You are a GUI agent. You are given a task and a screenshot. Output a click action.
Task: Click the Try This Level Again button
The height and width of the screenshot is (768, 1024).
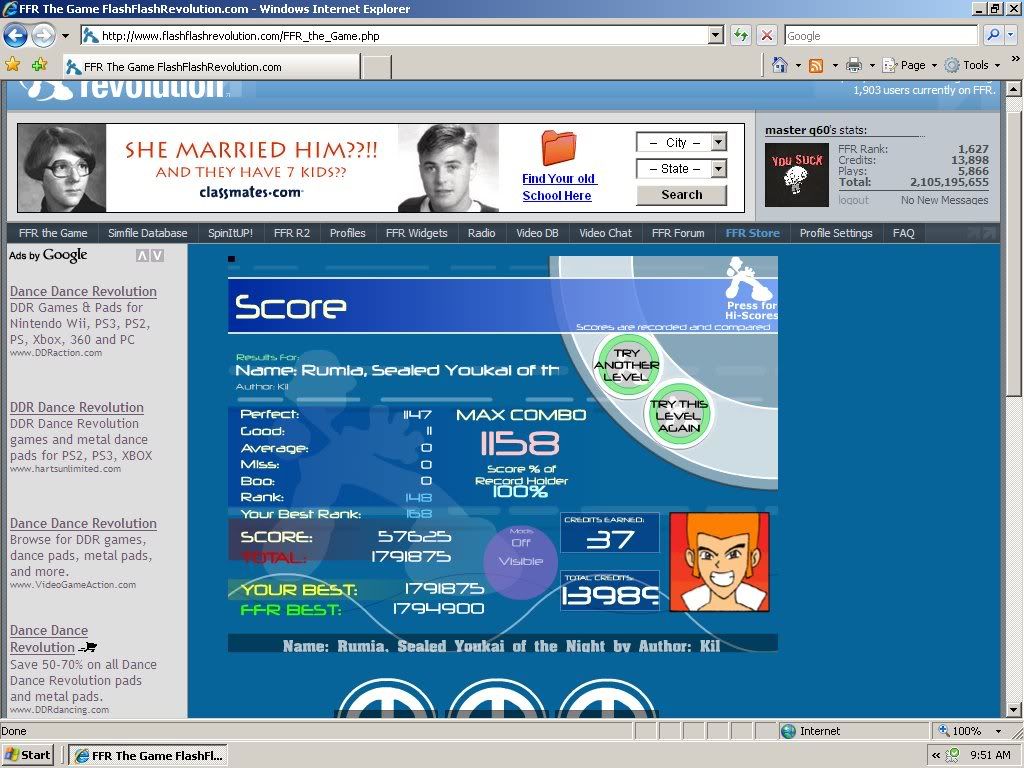679,415
